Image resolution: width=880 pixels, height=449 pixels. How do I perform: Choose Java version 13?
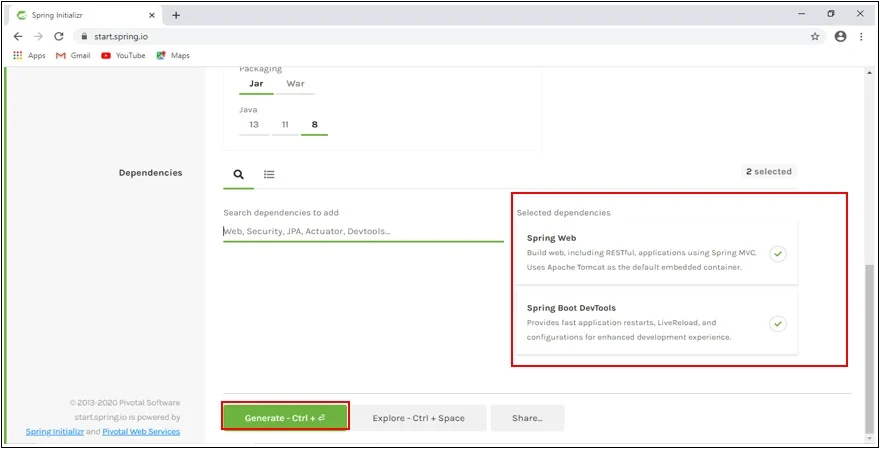tap(254, 125)
